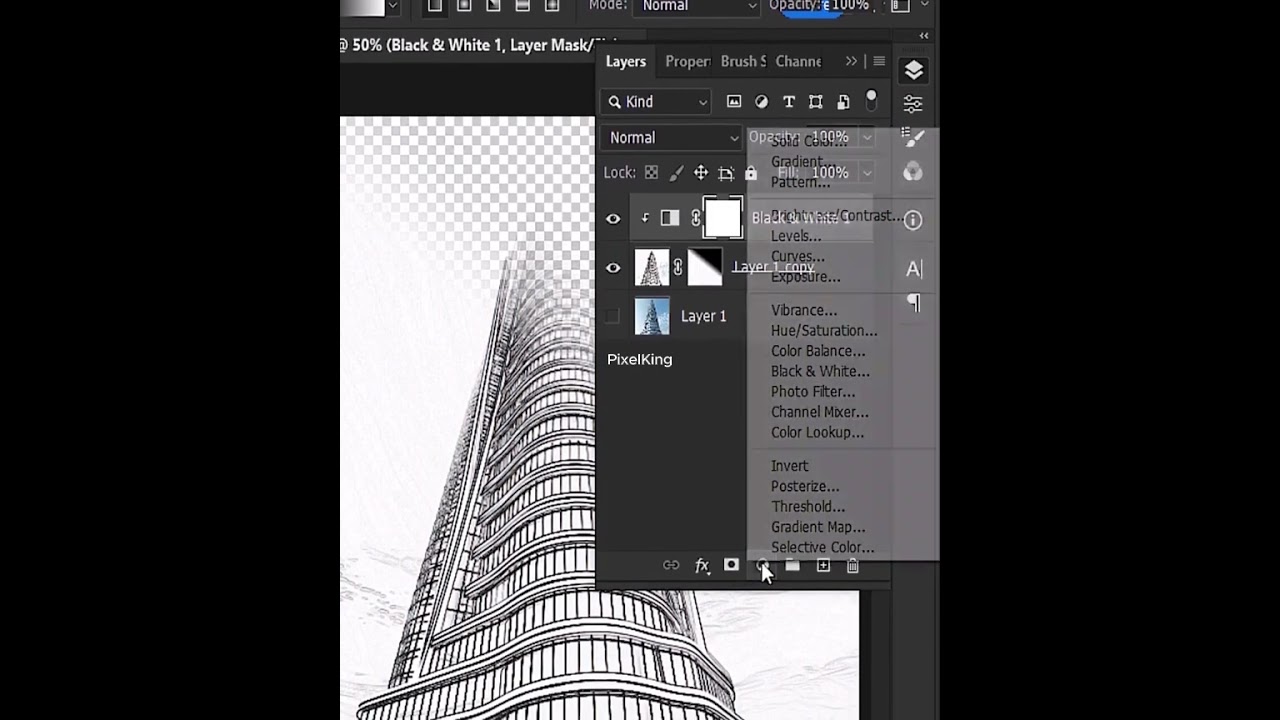Show the hidden Layer 1

coord(612,316)
